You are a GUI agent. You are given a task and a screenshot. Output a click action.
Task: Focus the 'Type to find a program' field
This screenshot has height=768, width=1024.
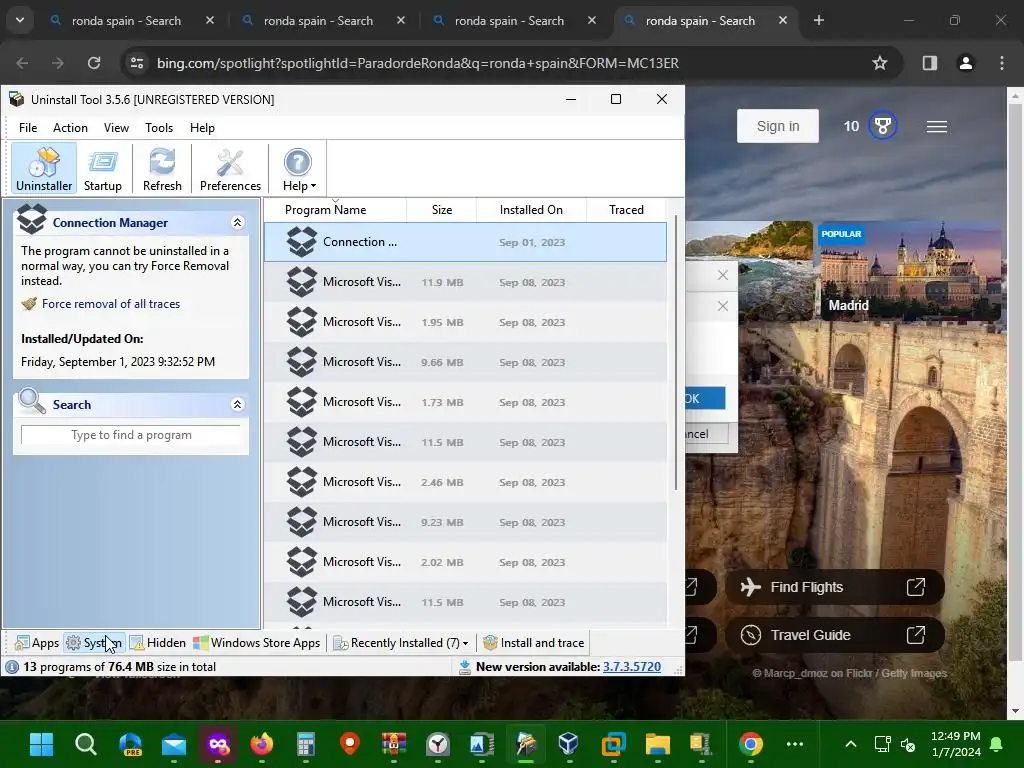tap(131, 435)
